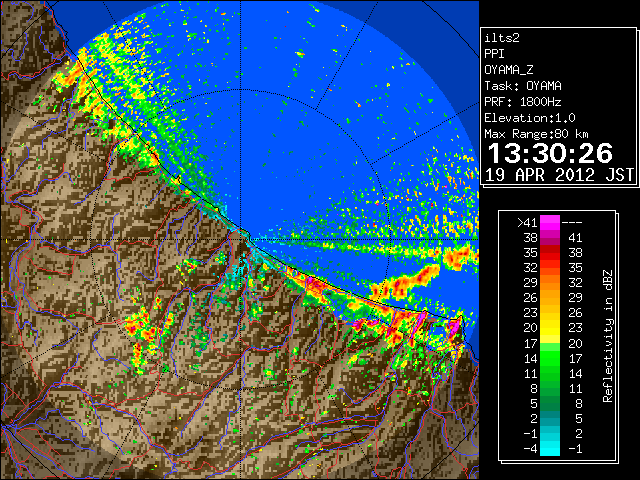Pick the cyan -4 to -1 legend swatch
This screenshot has width=640, height=480.
(550, 448)
